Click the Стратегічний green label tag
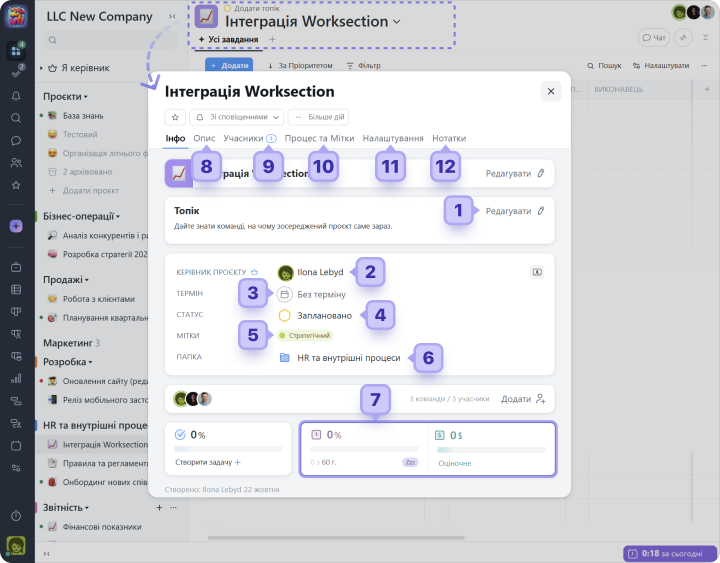This screenshot has height=563, width=720. coord(305,336)
